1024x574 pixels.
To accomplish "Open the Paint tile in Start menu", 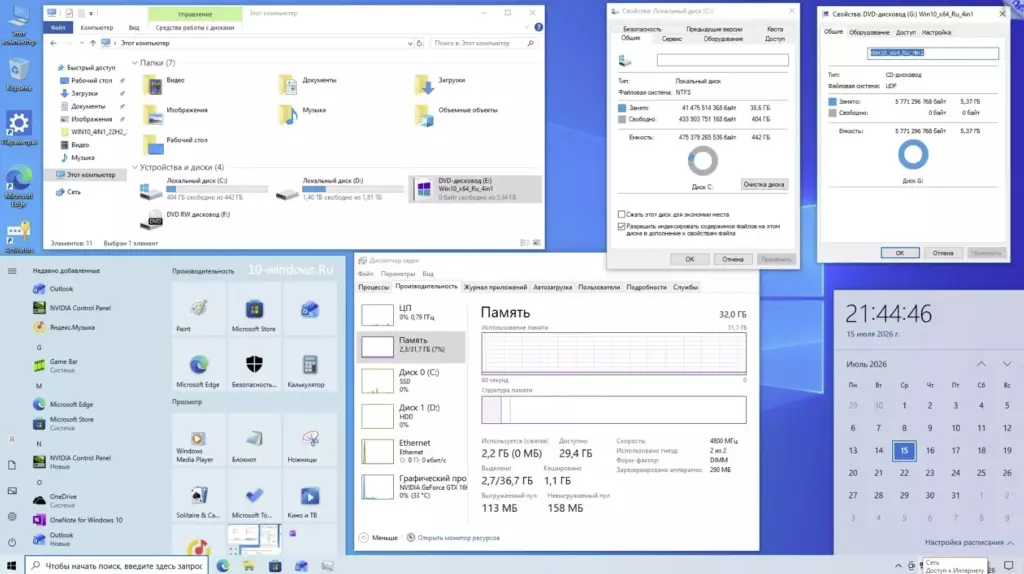I will click(199, 309).
